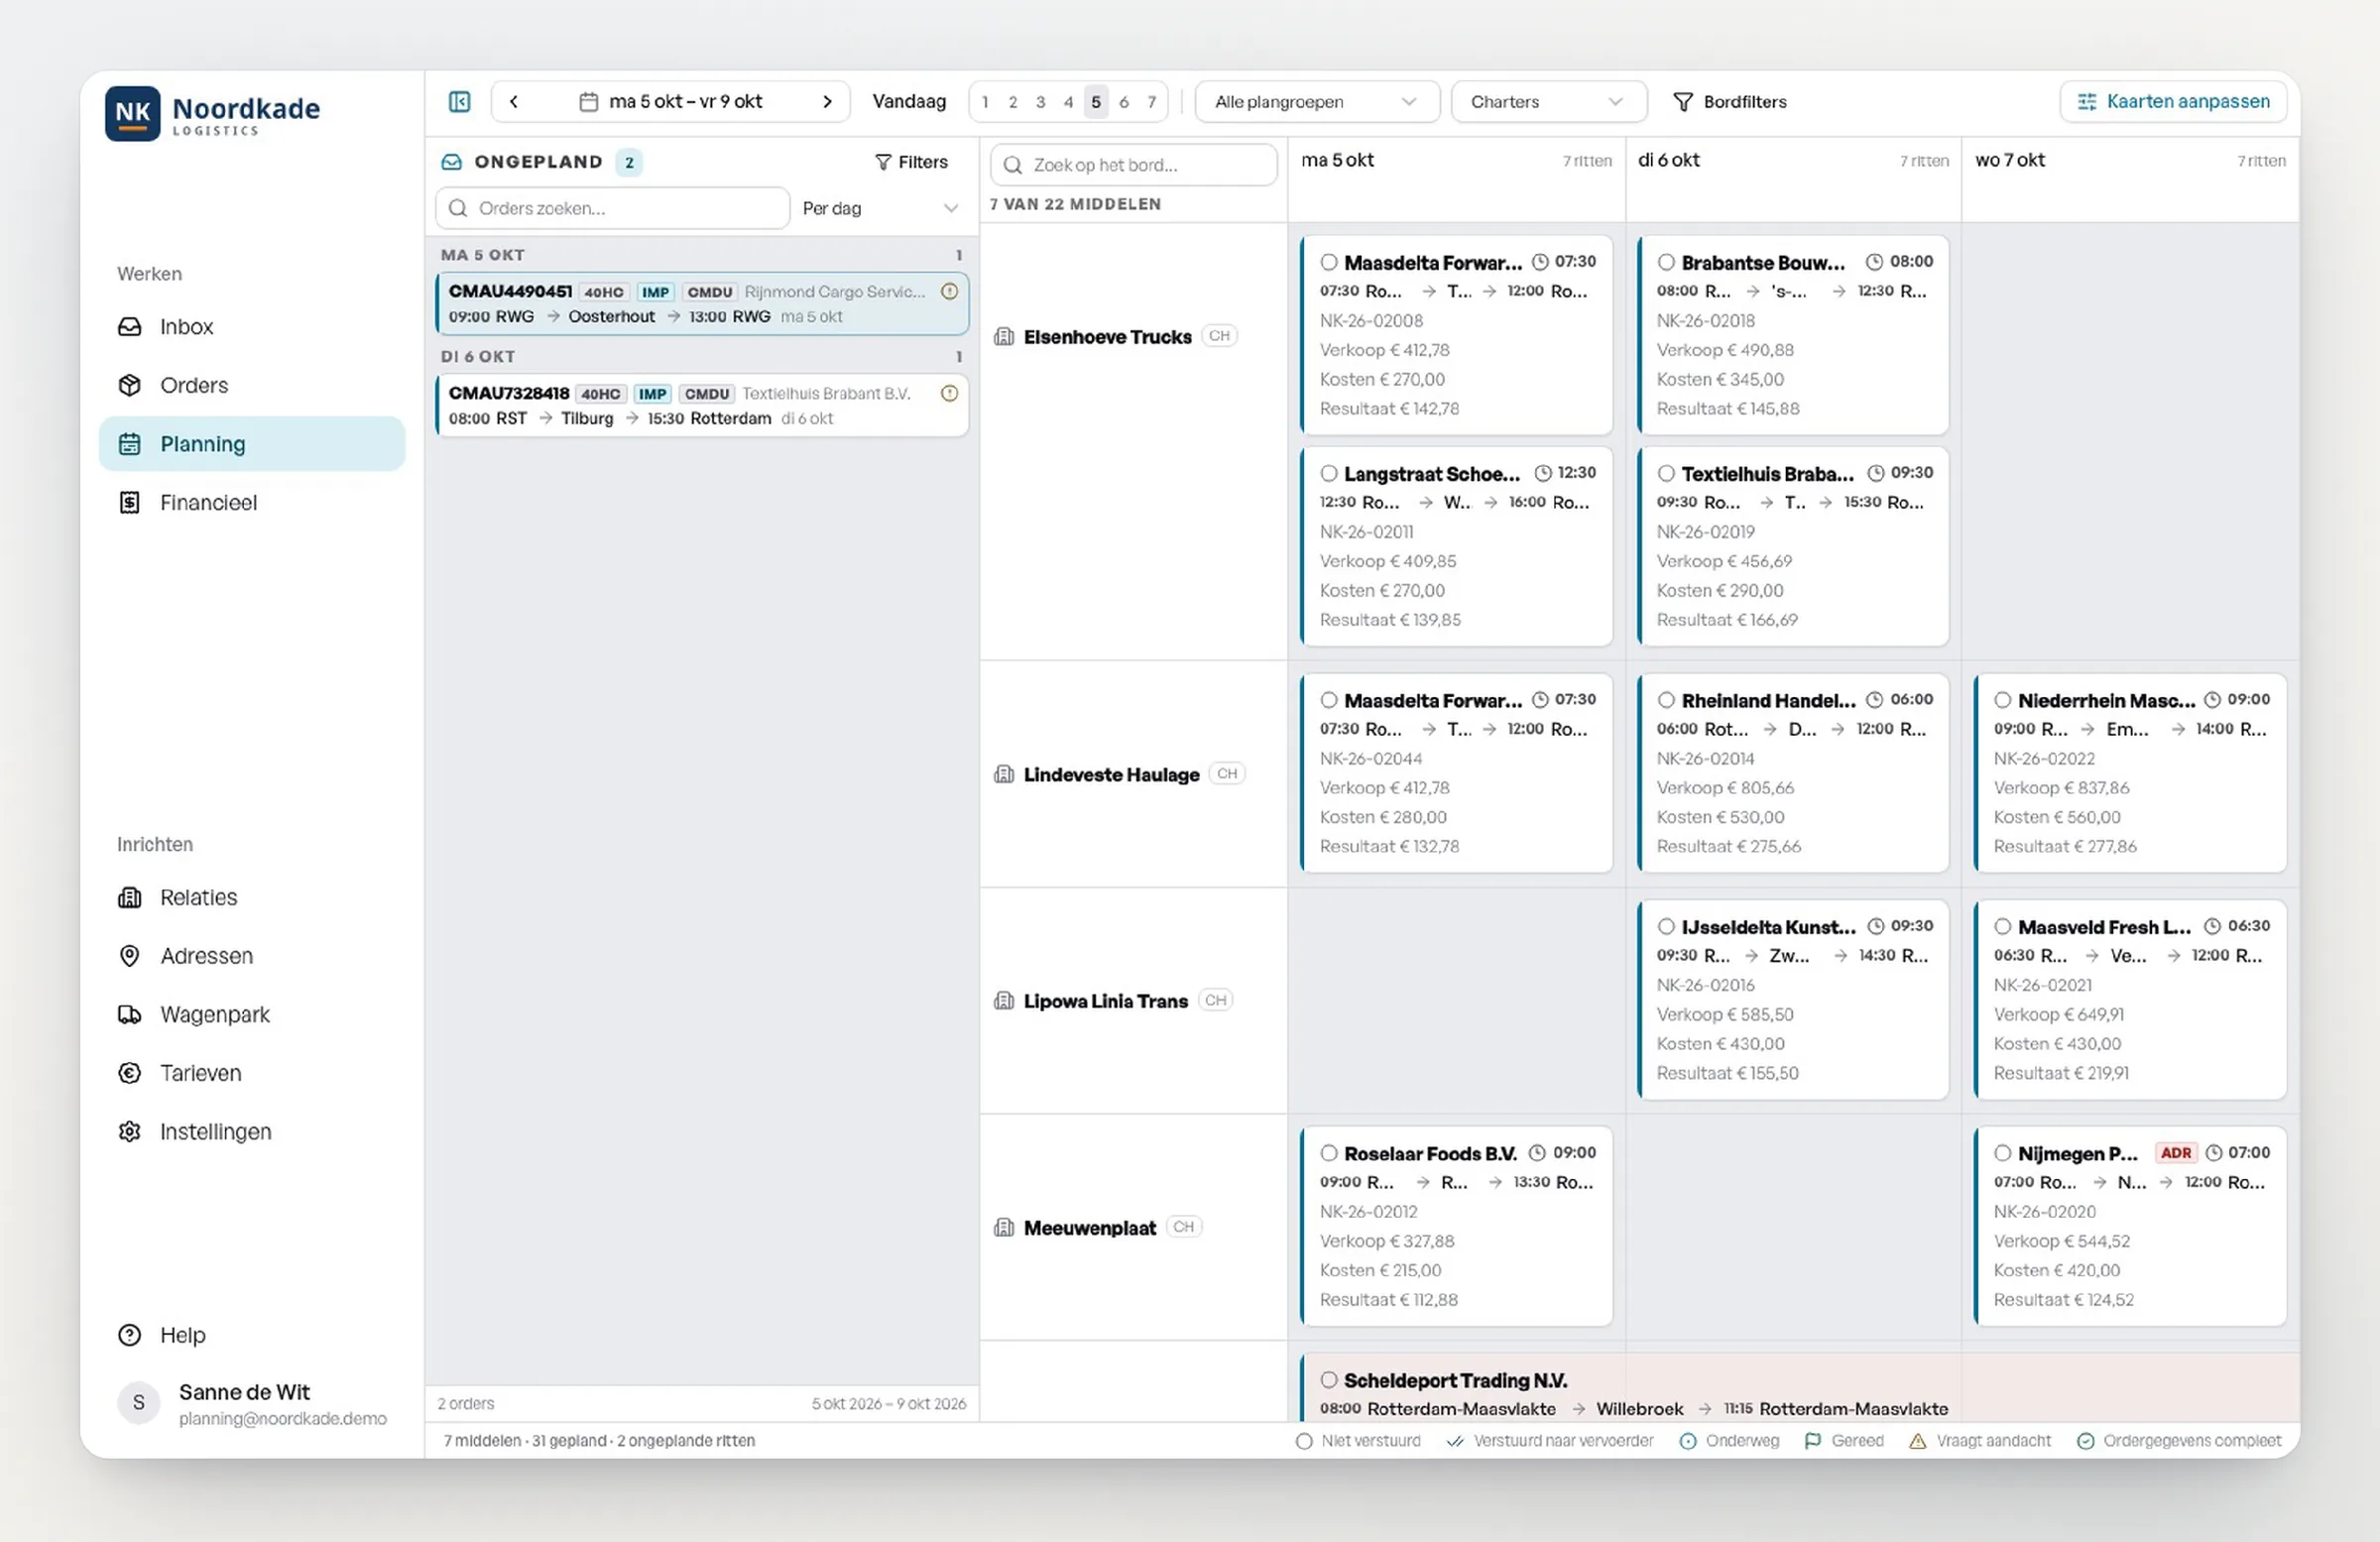Open the Sanne de Wit user profile
The width and height of the screenshot is (2380, 1542).
[252, 1403]
